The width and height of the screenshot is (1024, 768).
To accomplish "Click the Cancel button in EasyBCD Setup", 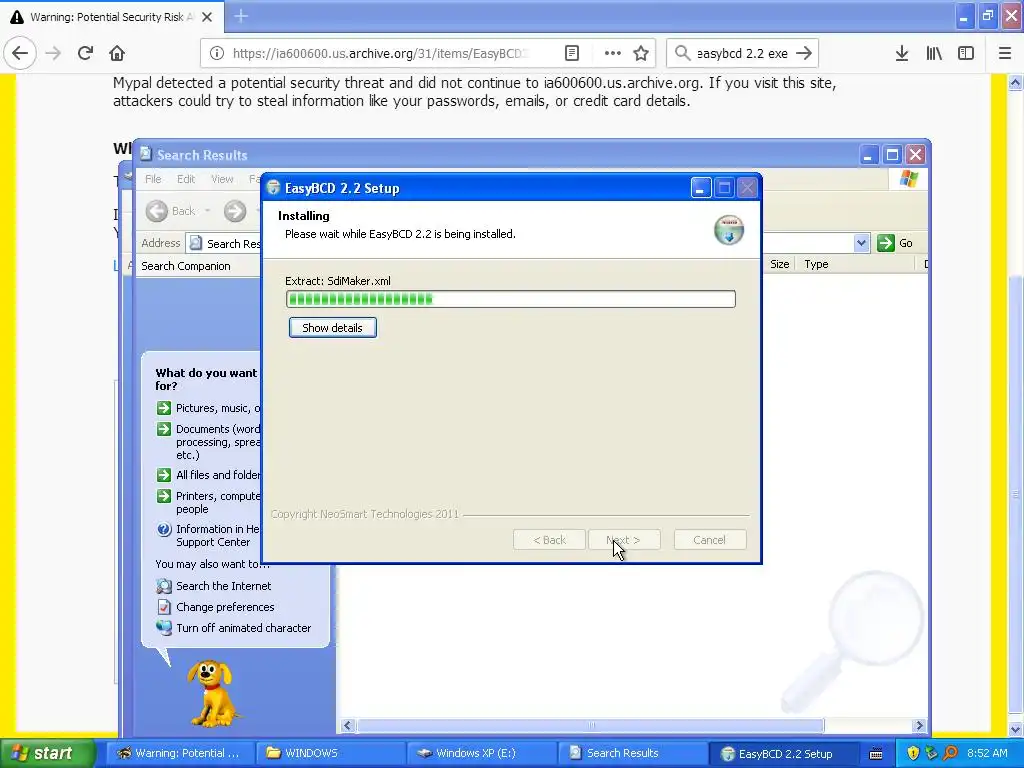I will (x=709, y=540).
